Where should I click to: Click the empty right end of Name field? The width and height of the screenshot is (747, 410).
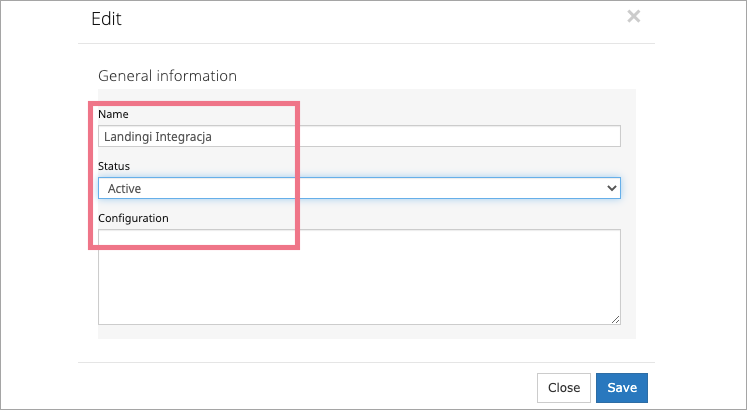click(x=560, y=136)
